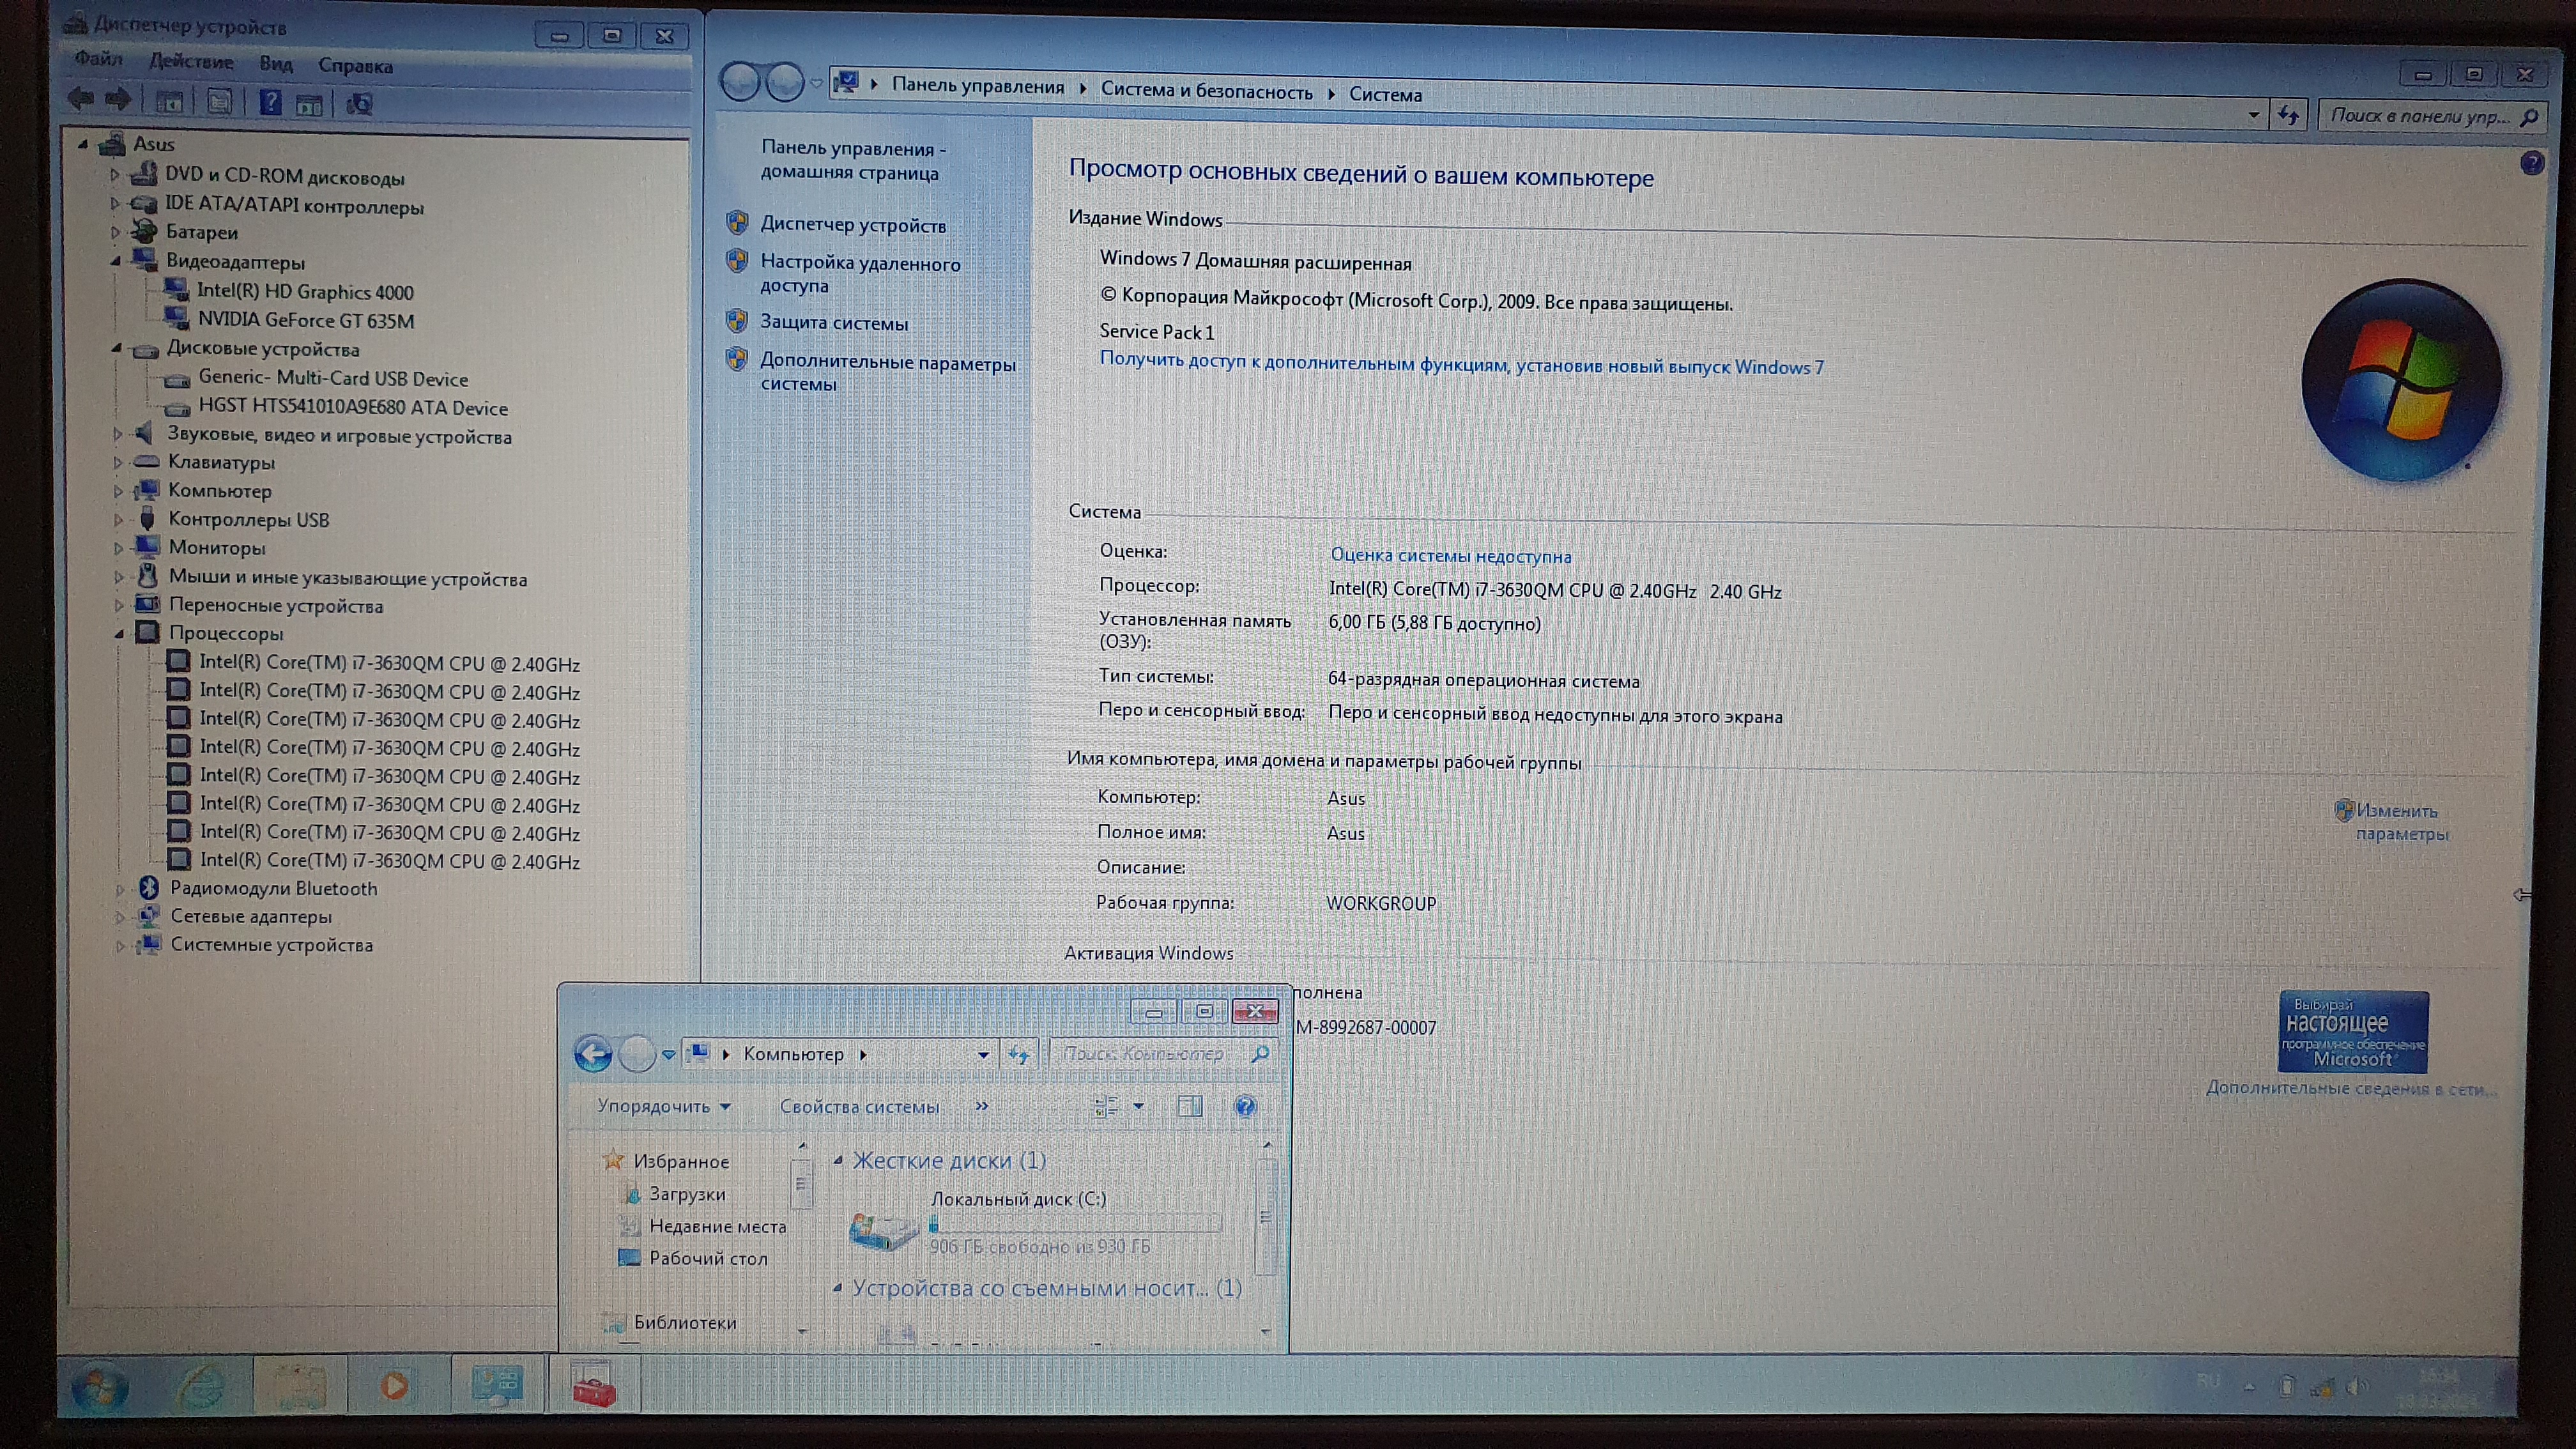
Task: Click the Диспетчер устройств link
Action: [x=852, y=225]
